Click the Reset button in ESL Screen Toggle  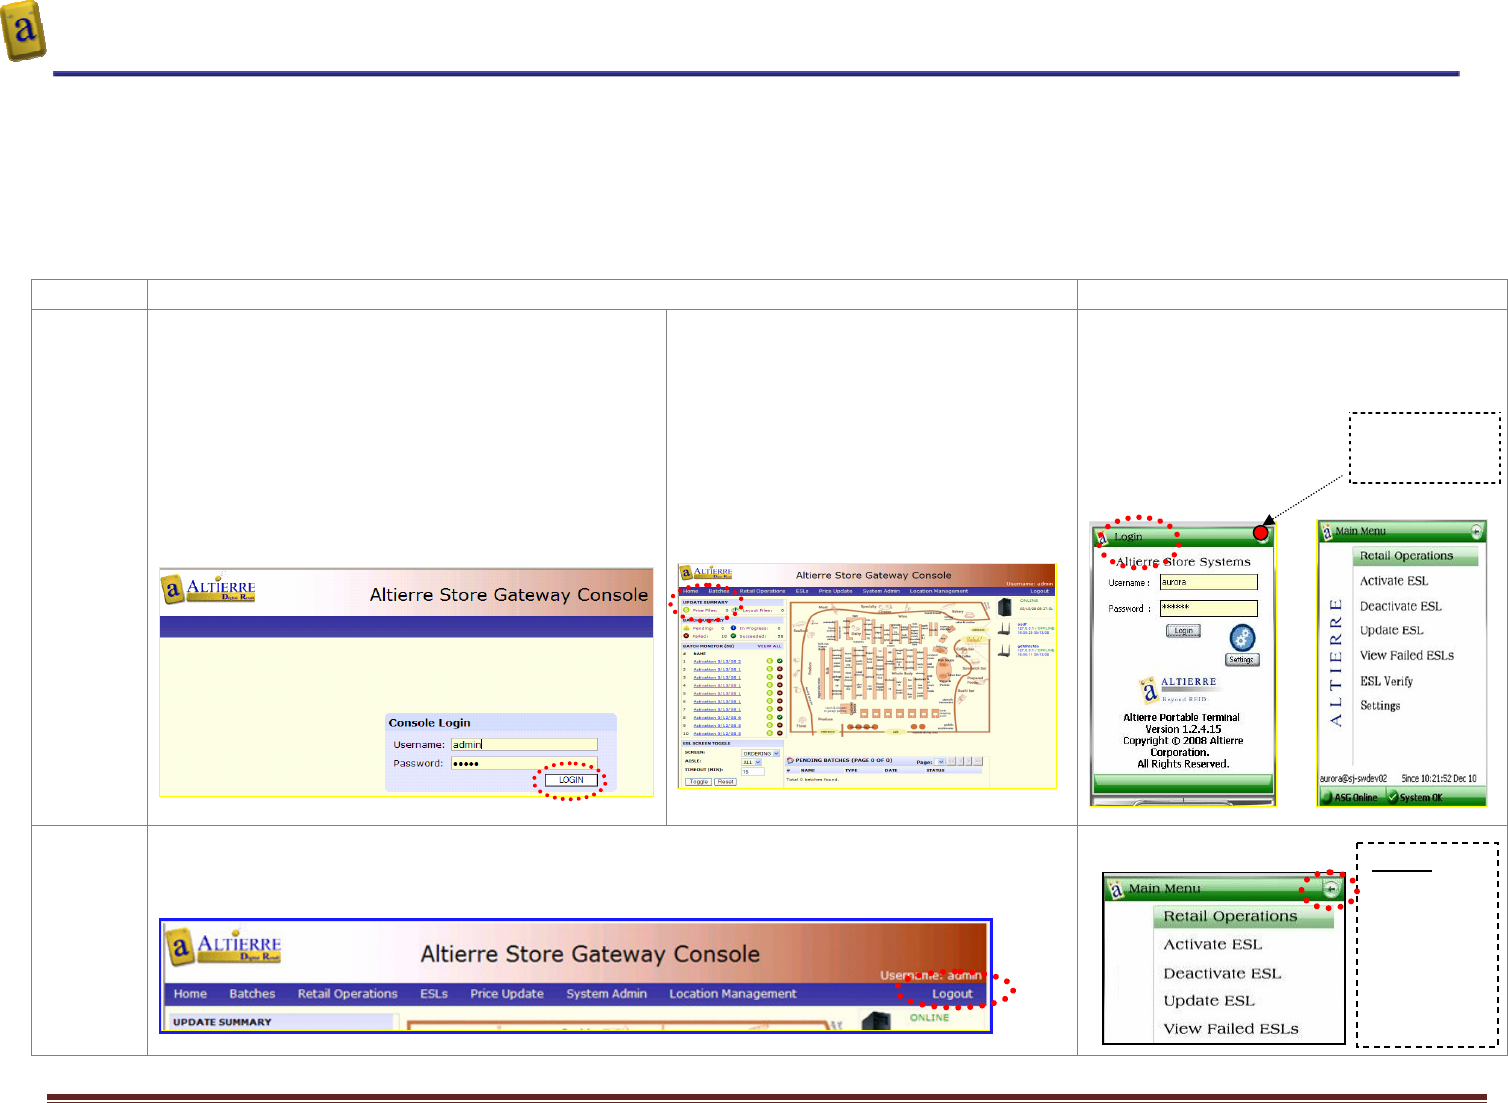pyautogui.click(x=726, y=782)
